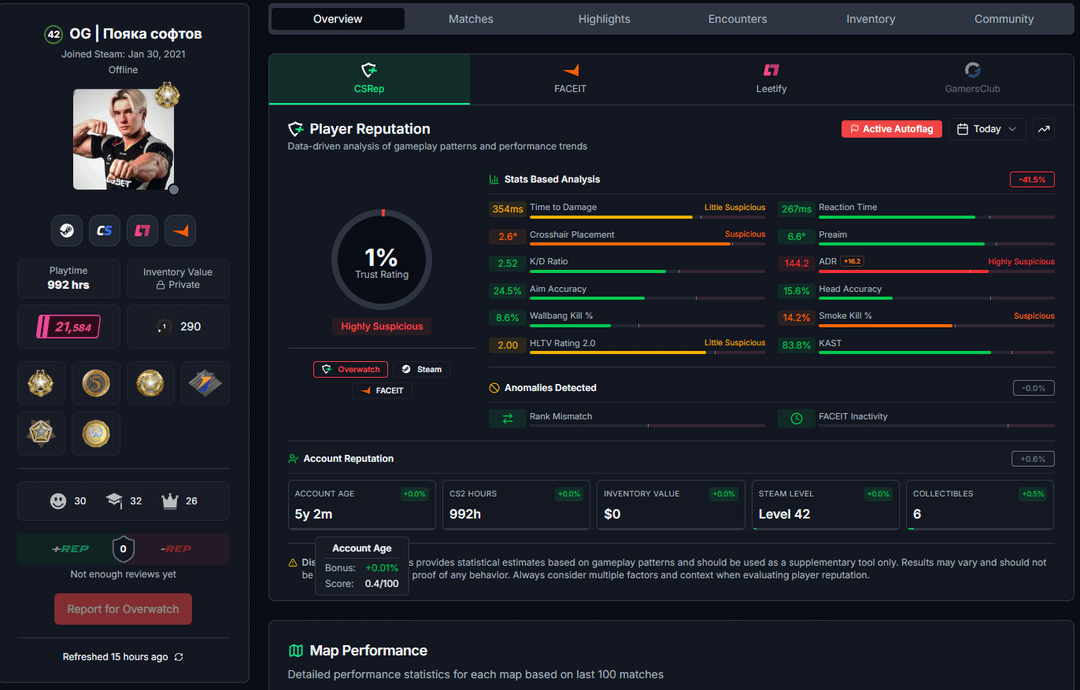
Task: Click the refresh icon beside 'Refreshed 15 hours ago'
Action: point(179,657)
